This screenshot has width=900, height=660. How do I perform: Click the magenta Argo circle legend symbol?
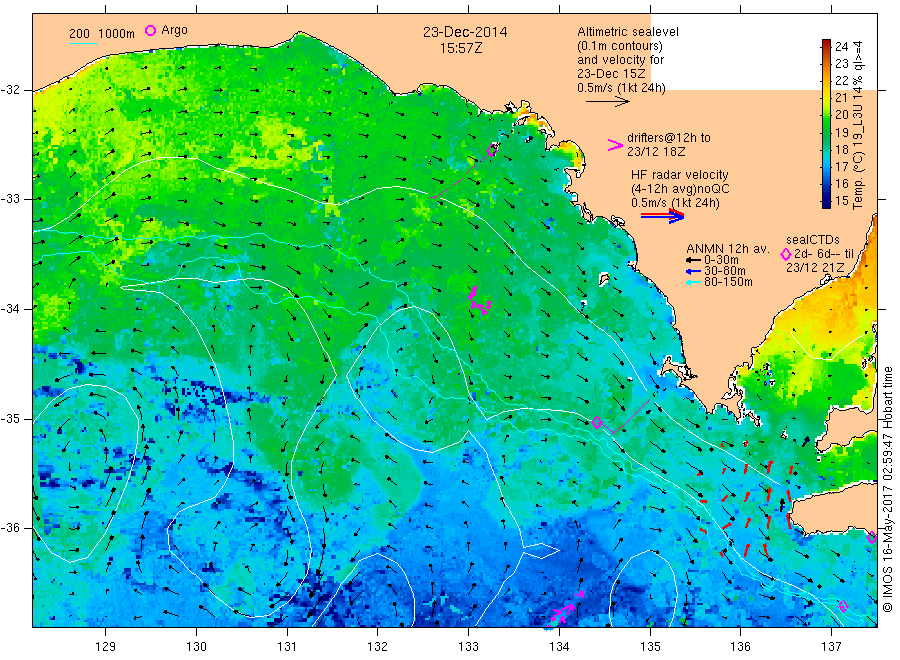[150, 30]
